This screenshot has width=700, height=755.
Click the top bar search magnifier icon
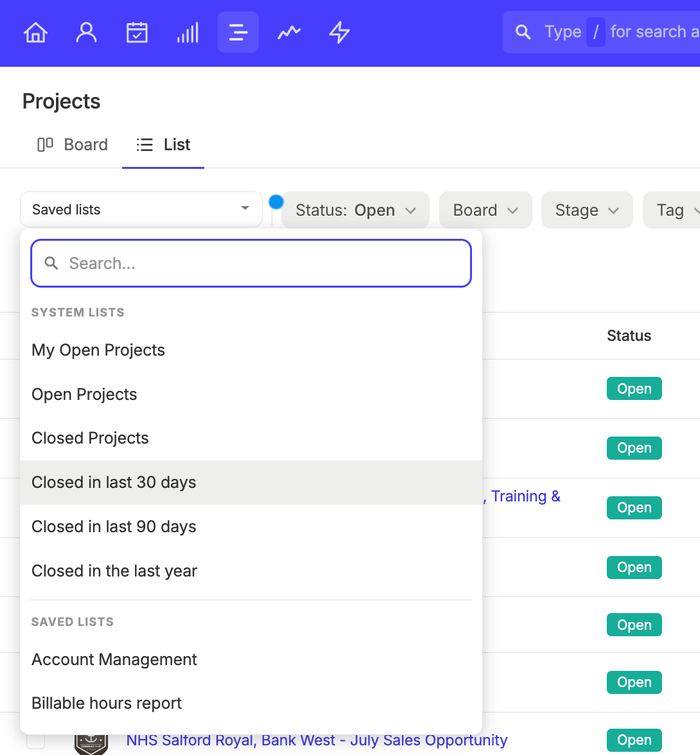[x=523, y=32]
